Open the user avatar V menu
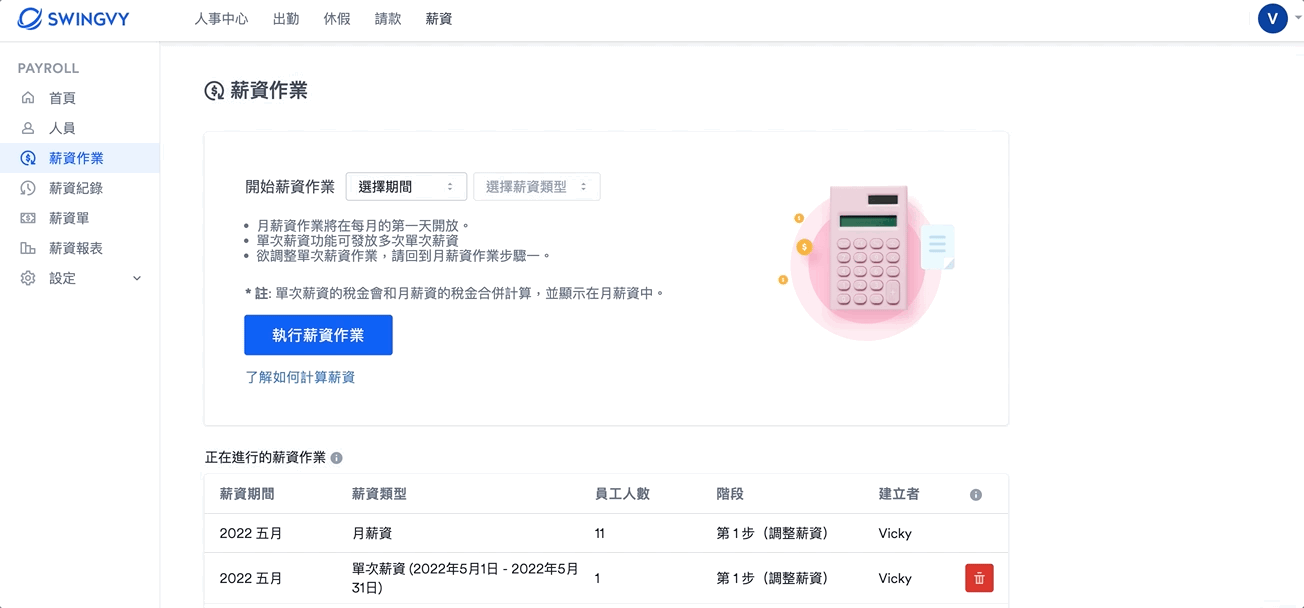 [x=1272, y=18]
